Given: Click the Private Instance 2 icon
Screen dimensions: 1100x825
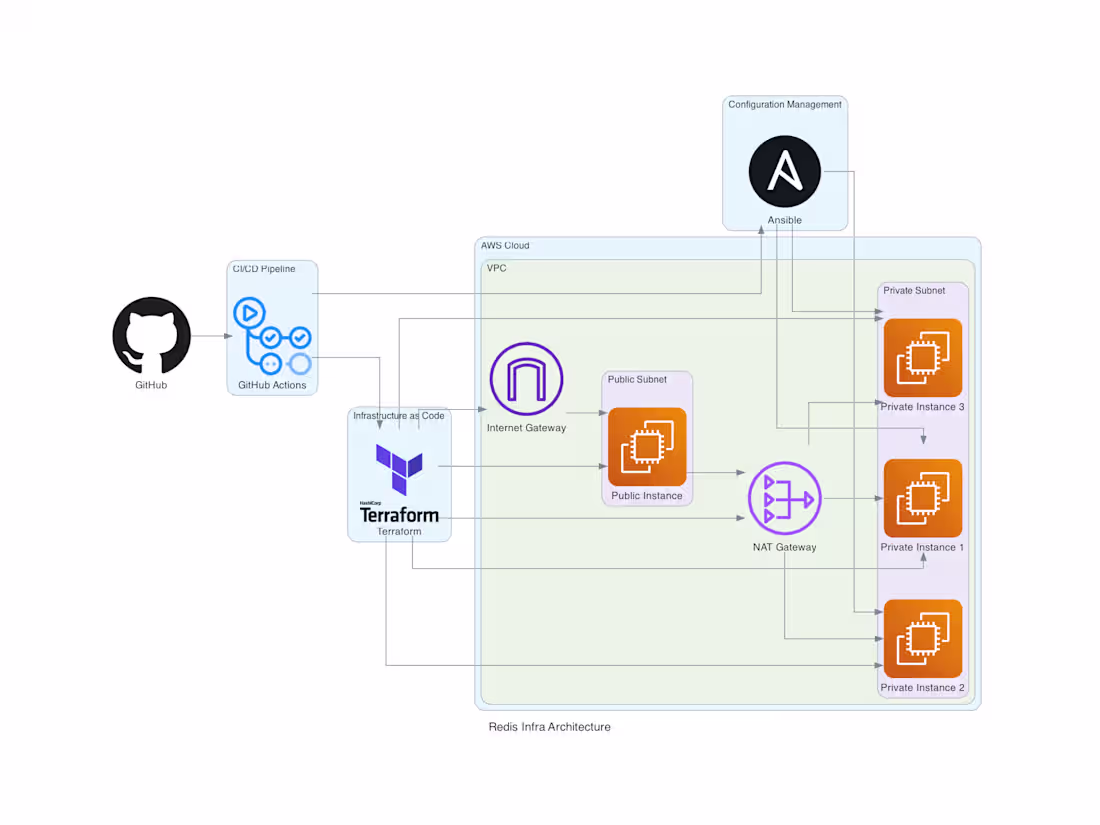Looking at the screenshot, I should pyautogui.click(x=922, y=638).
